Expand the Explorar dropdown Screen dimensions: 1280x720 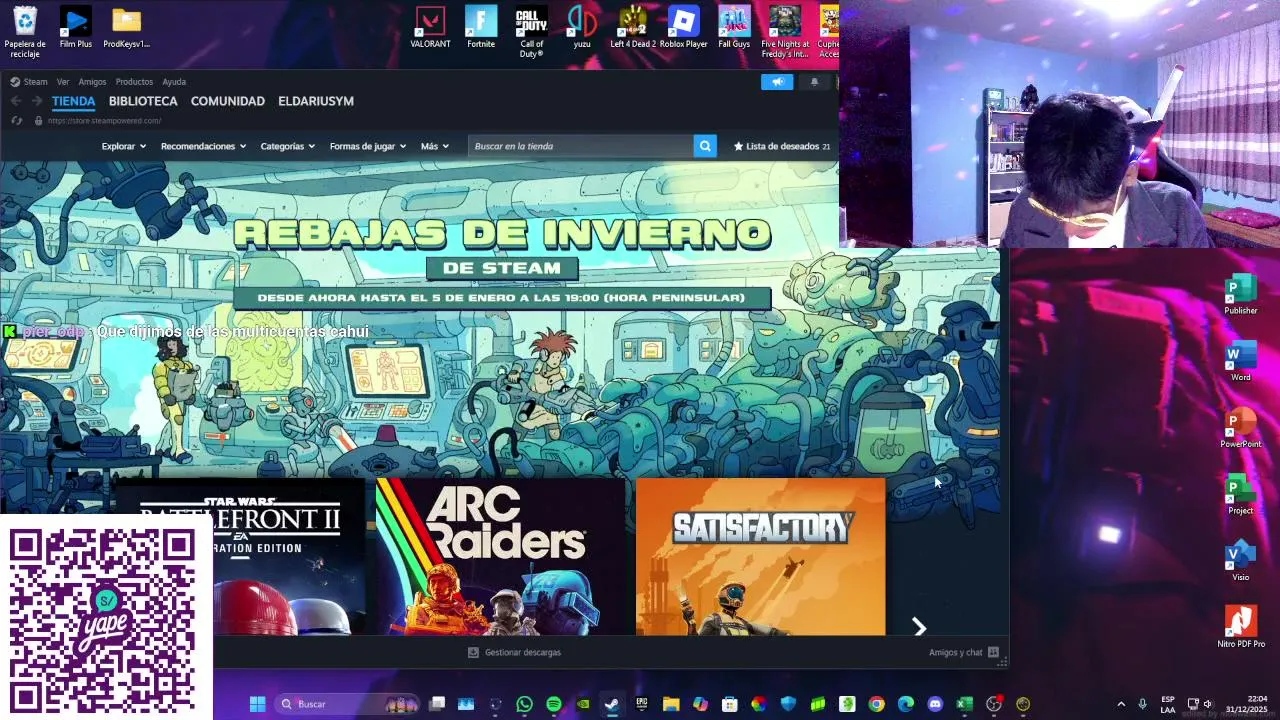coord(123,146)
